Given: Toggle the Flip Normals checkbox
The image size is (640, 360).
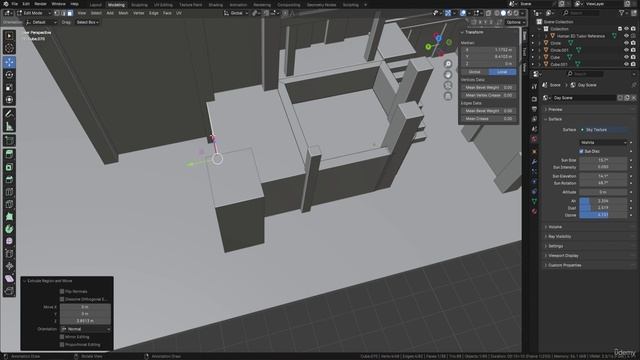Looking at the screenshot, I should 62,291.
